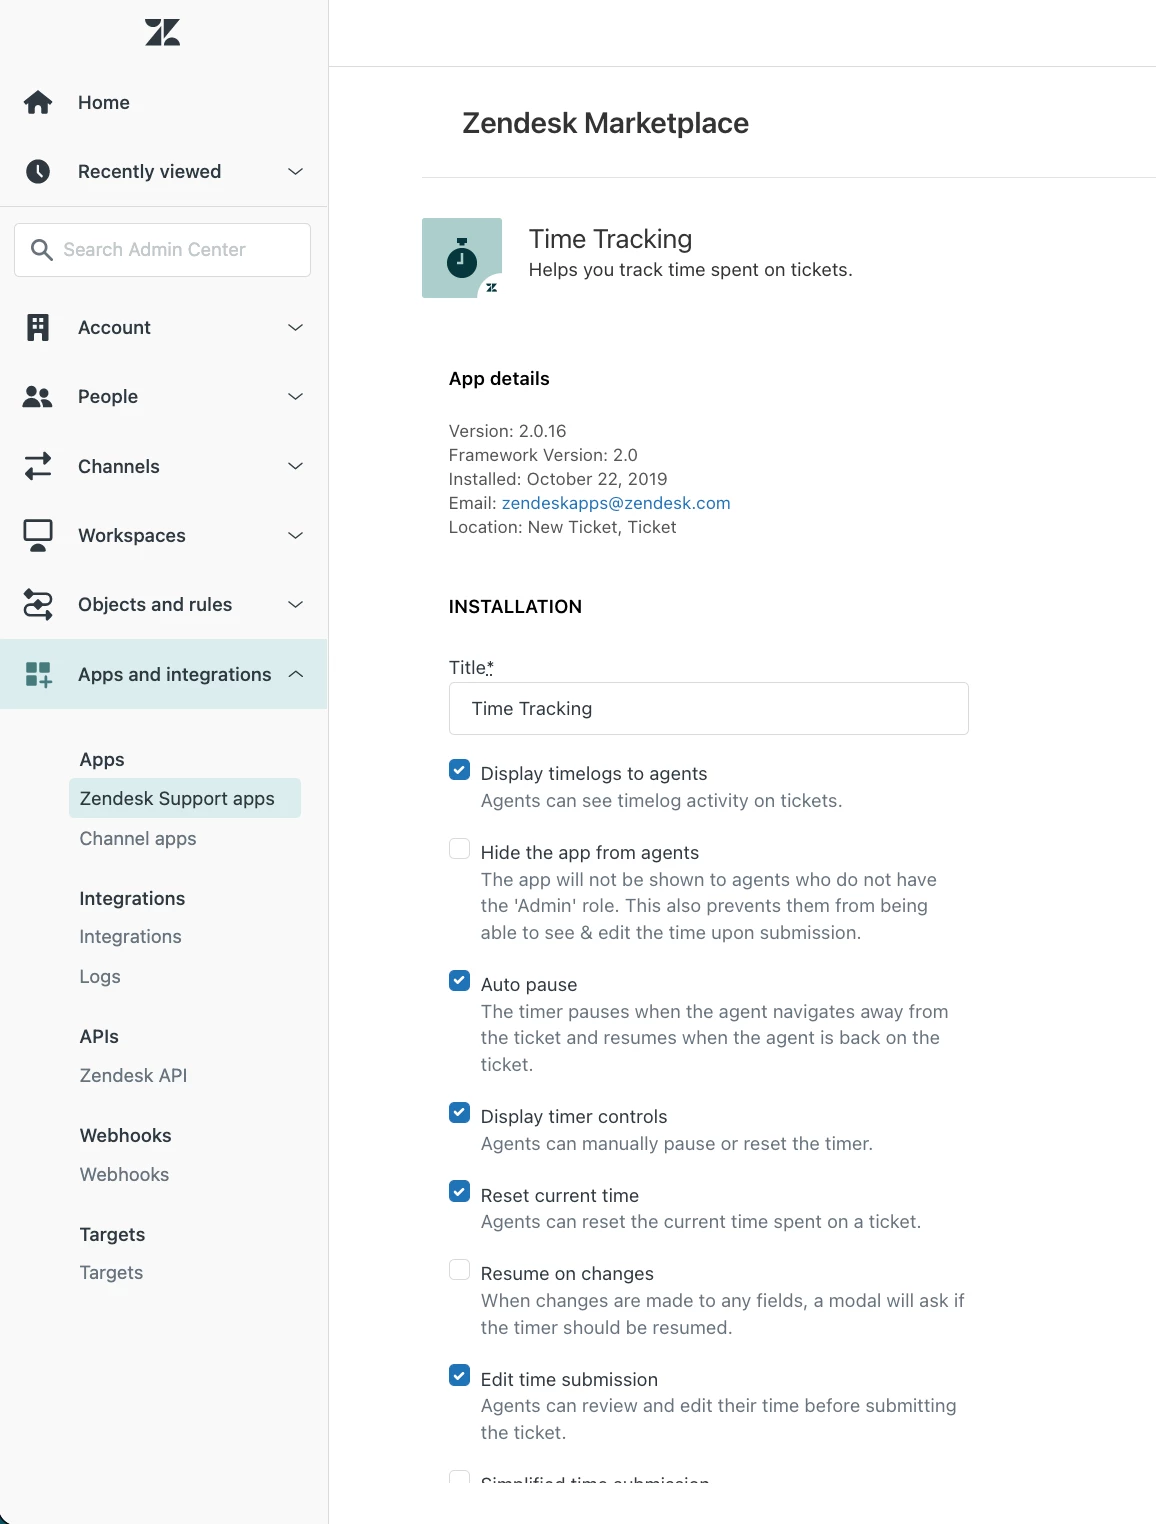Viewport: 1156px width, 1524px height.
Task: Open Targets sub-item below Targets heading
Action: [x=111, y=1273]
